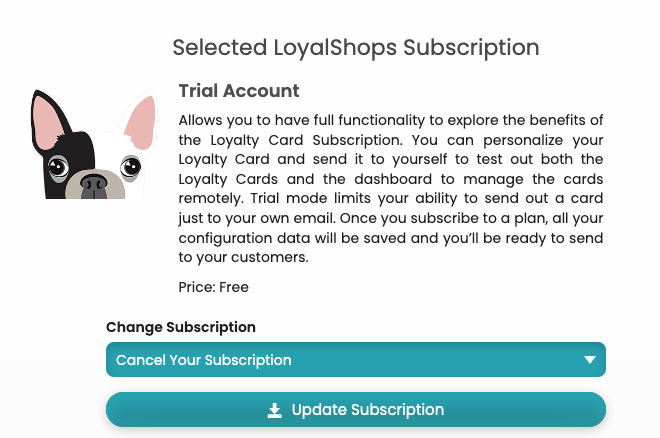Click the 'to your customers.' final line
Viewport: 660px width, 438px height.
click(x=243, y=257)
